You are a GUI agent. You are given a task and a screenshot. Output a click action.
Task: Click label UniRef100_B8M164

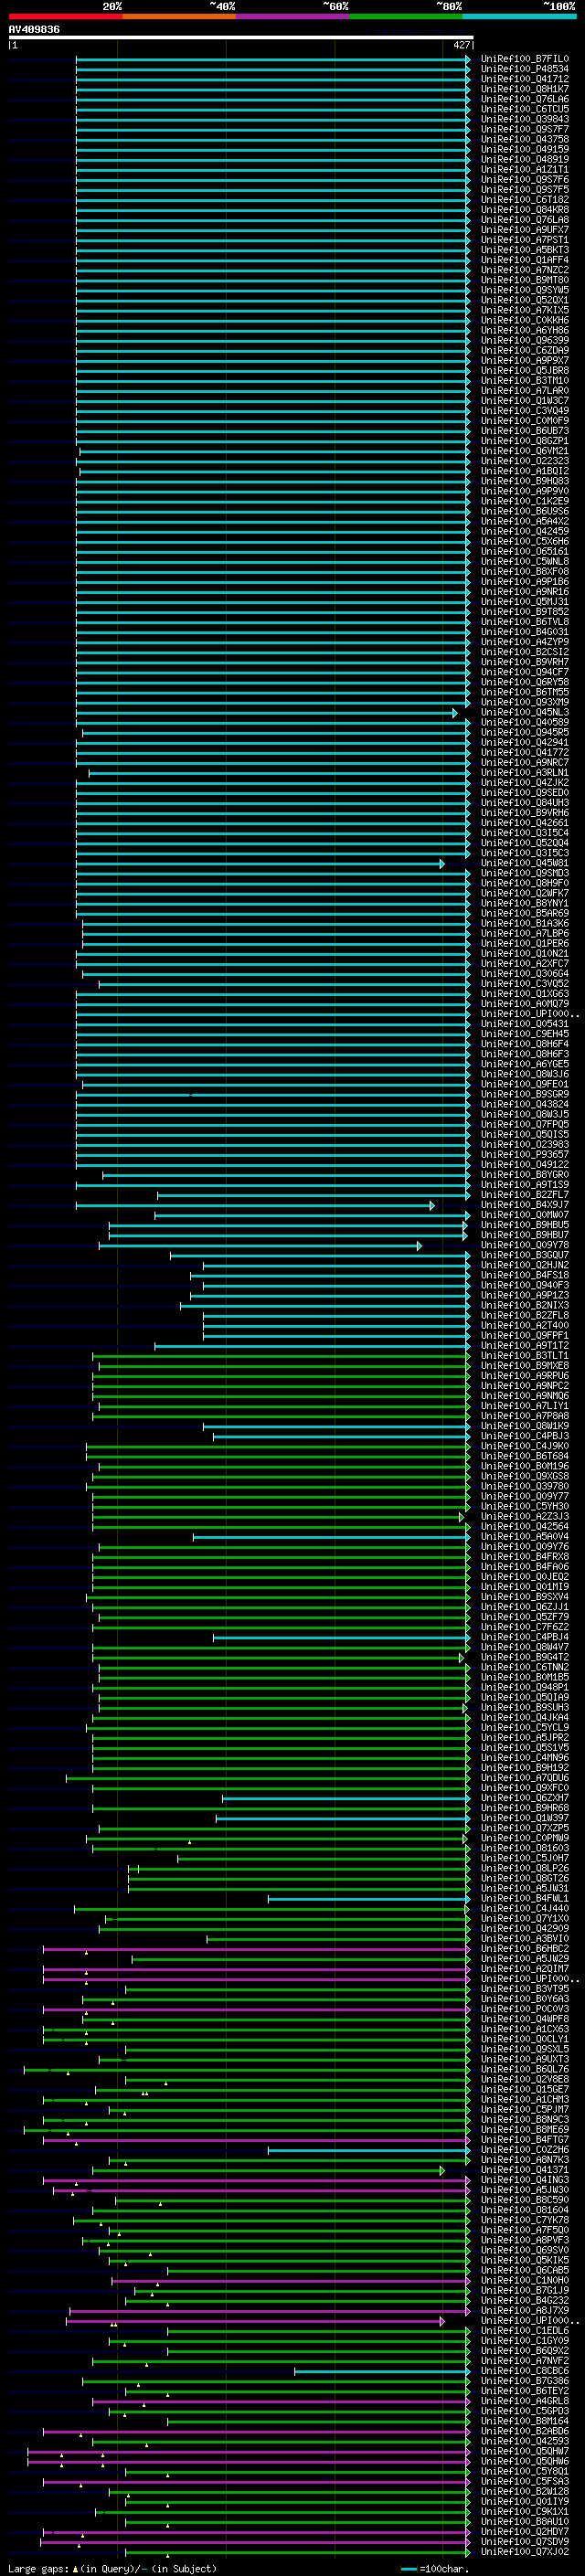524,2421
